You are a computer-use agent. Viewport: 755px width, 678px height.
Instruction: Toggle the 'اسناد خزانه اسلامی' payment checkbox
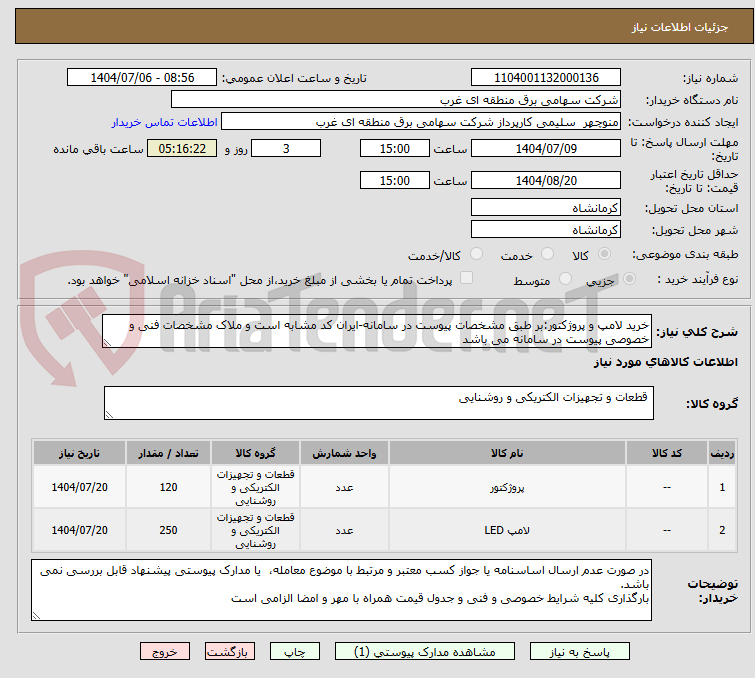(x=466, y=279)
